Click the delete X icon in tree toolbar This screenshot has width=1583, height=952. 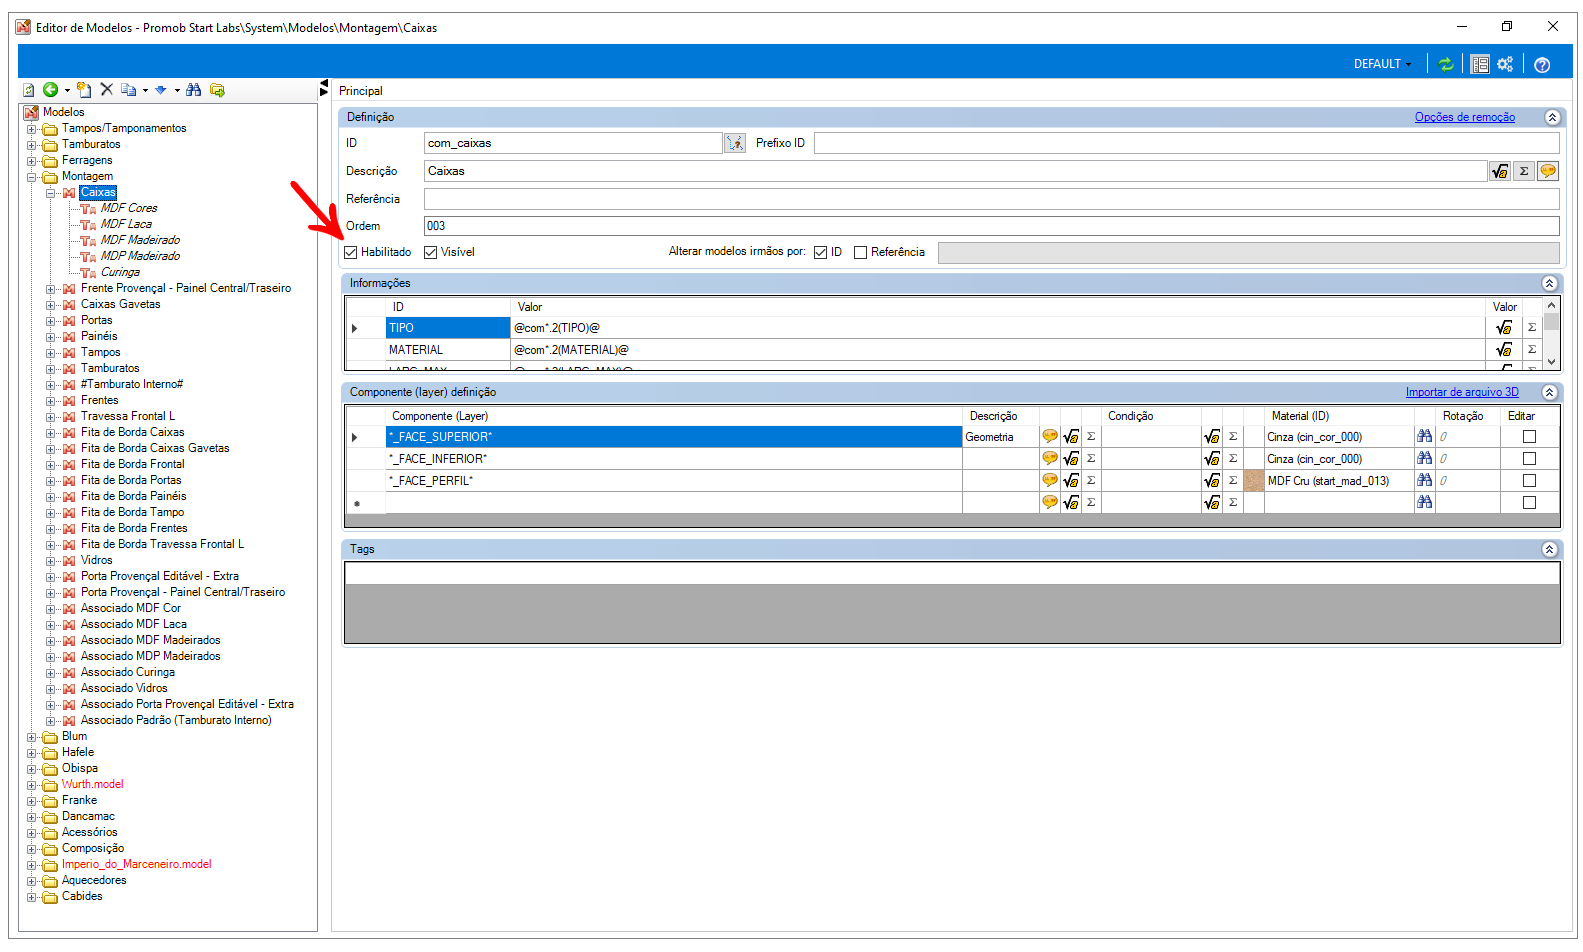pyautogui.click(x=106, y=90)
